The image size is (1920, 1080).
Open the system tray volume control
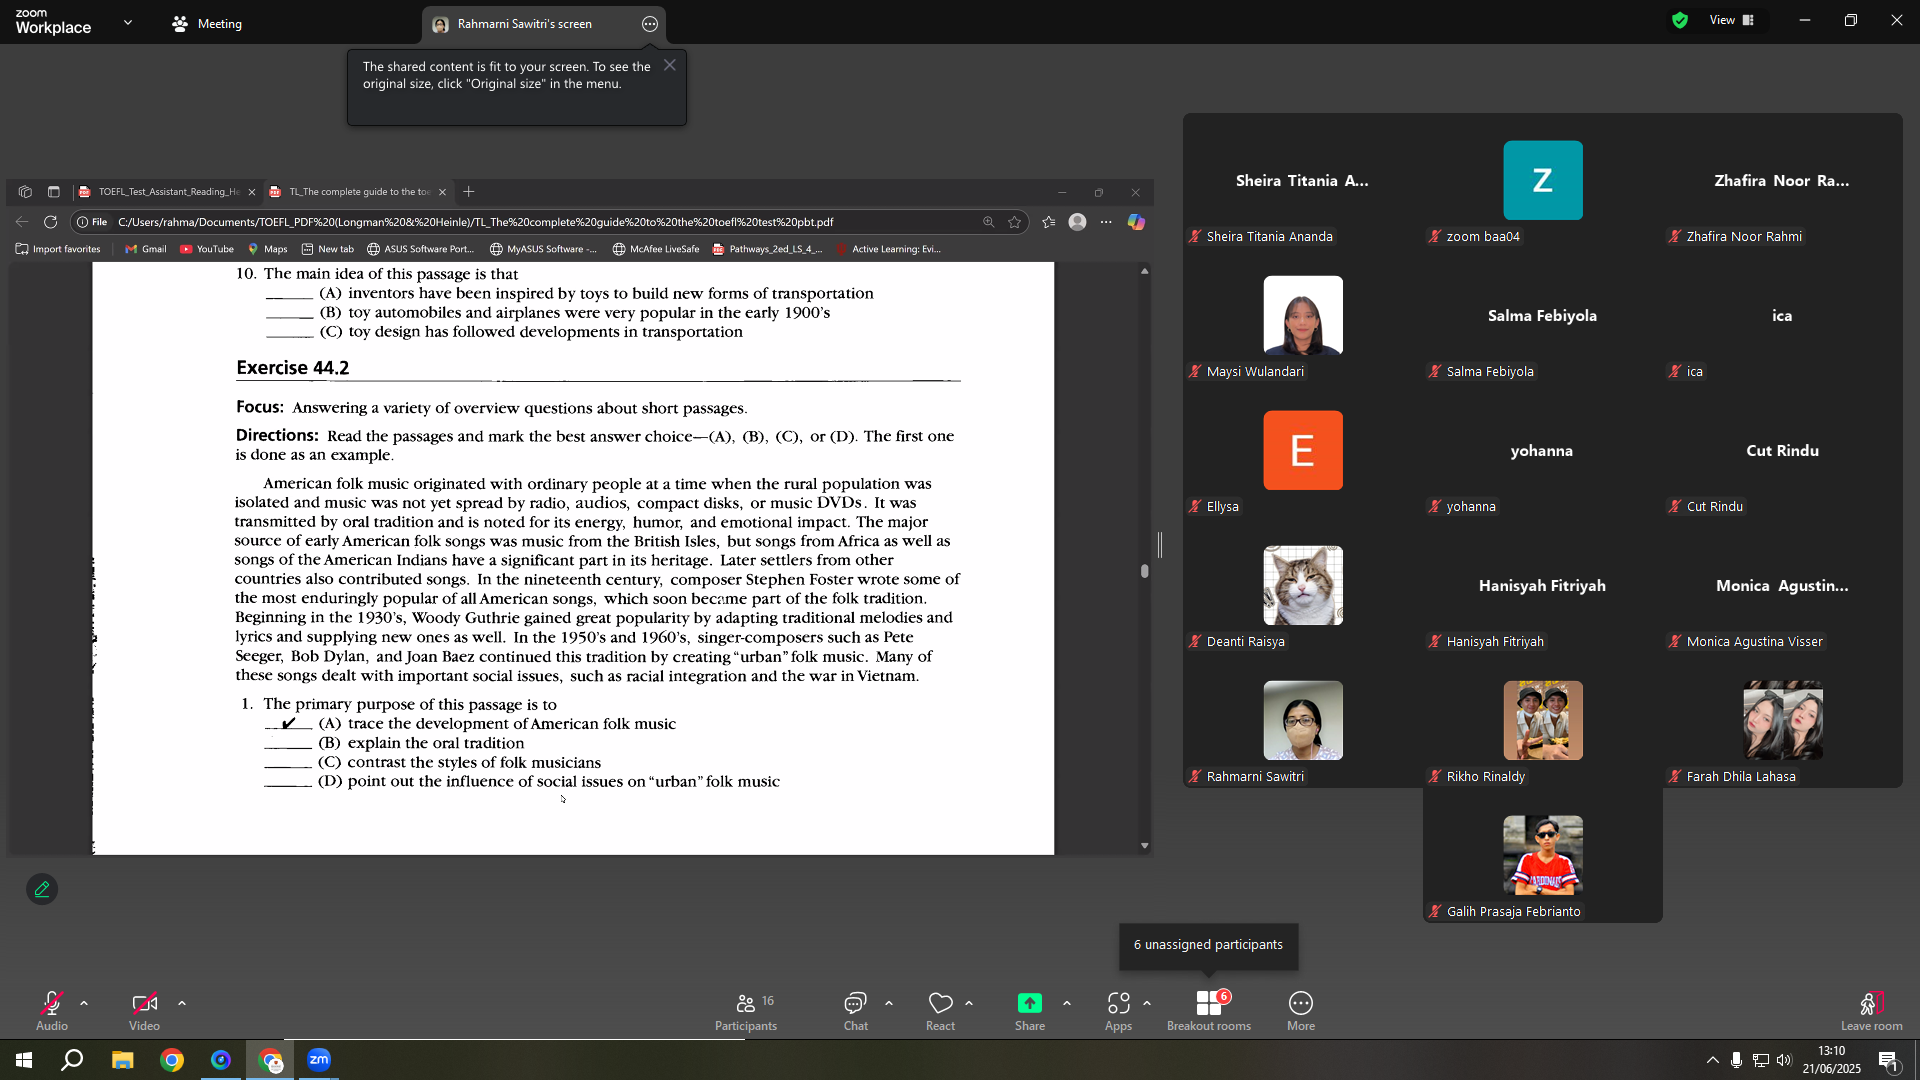1784,1060
